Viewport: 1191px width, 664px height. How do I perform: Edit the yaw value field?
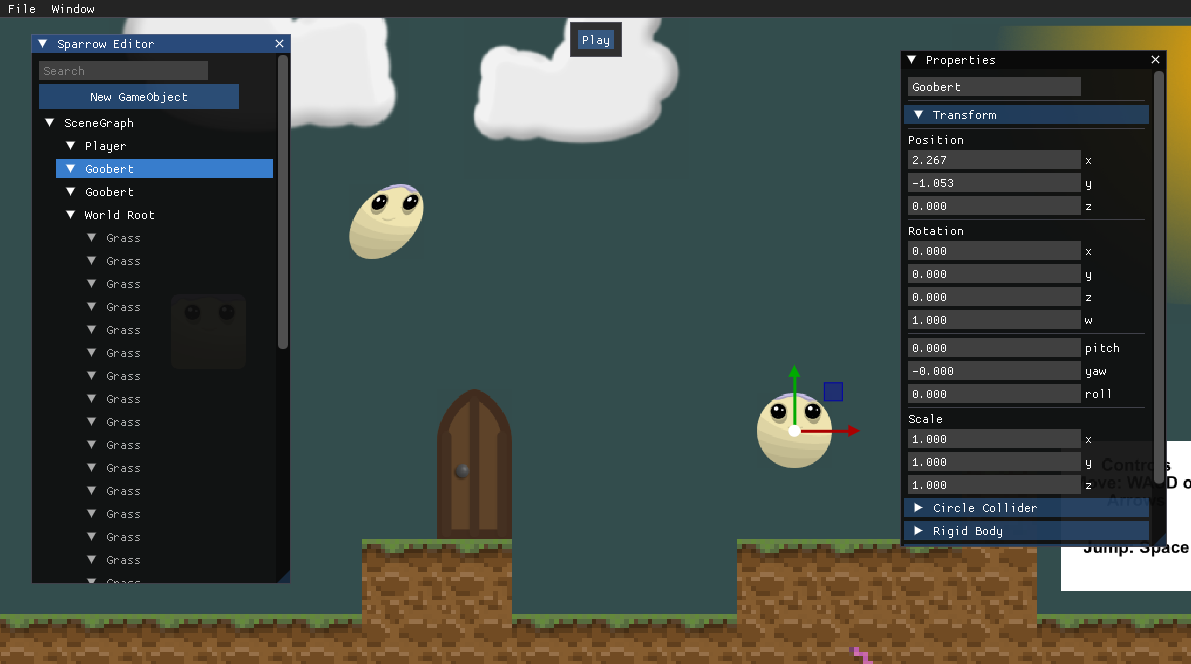pyautogui.click(x=994, y=371)
